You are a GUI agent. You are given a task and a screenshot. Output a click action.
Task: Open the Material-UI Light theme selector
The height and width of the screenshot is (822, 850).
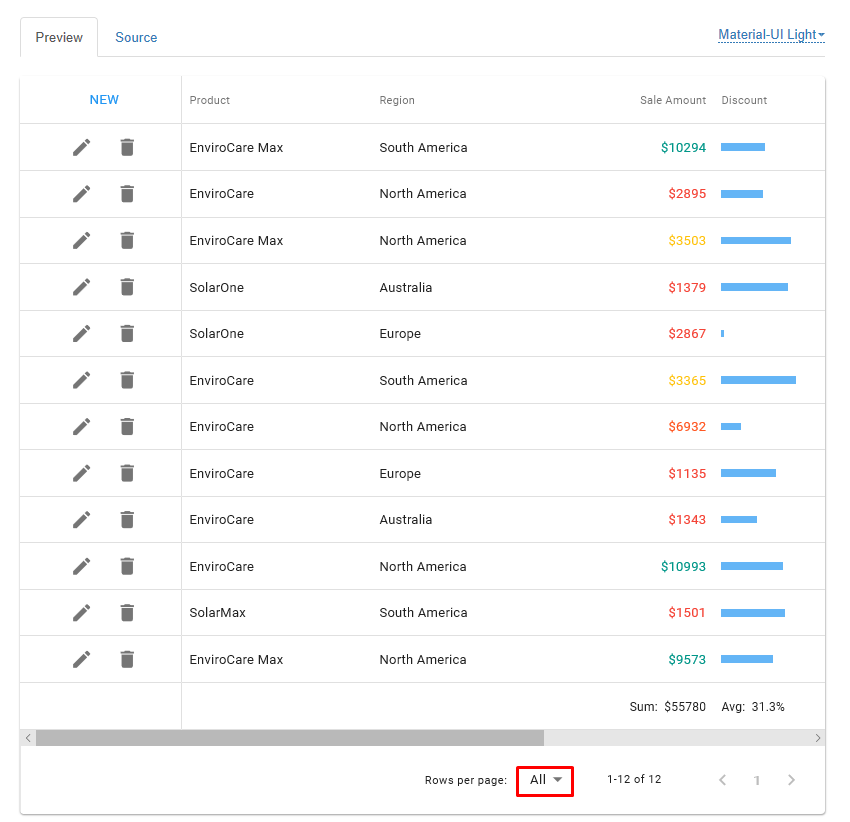tap(770, 34)
